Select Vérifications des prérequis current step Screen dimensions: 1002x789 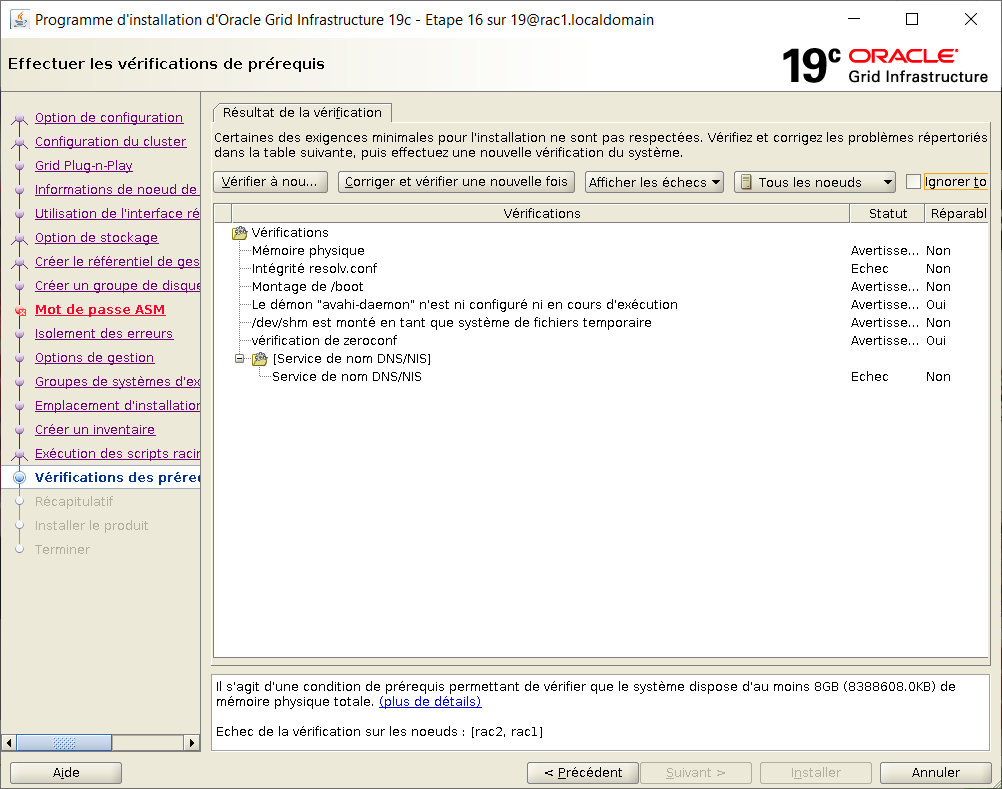[x=117, y=478]
